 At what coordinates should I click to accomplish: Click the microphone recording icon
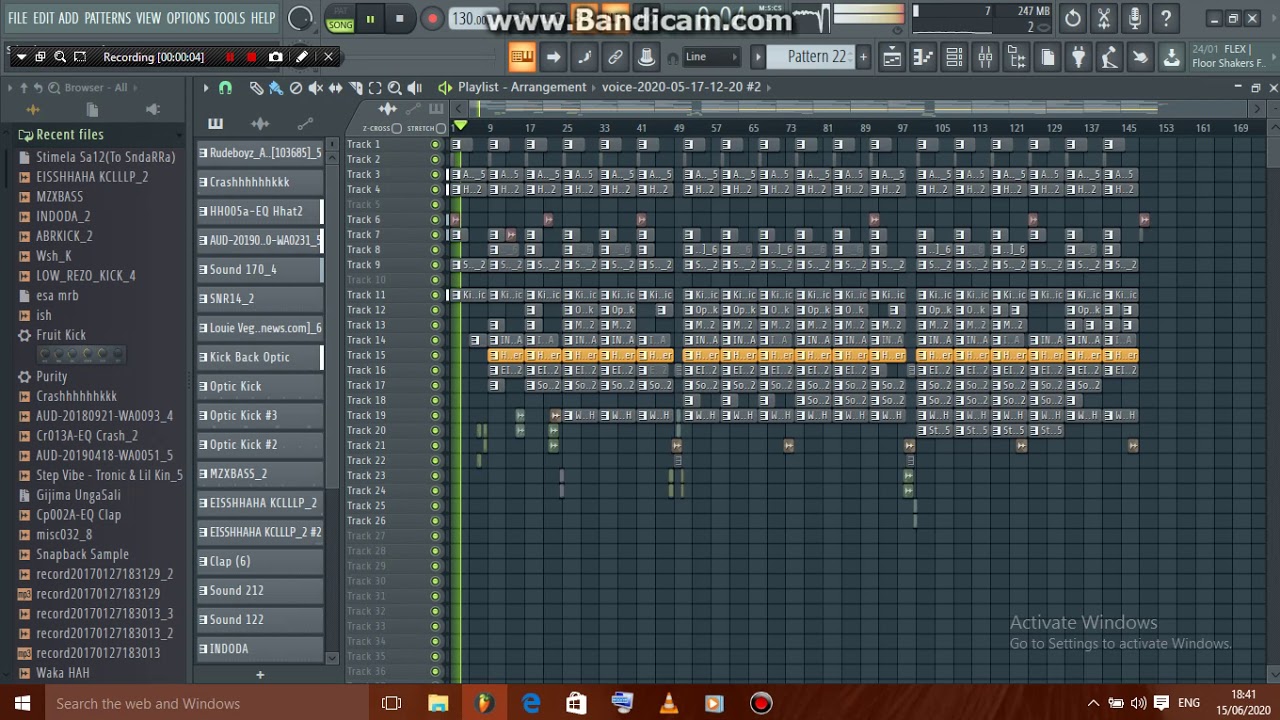[1134, 18]
